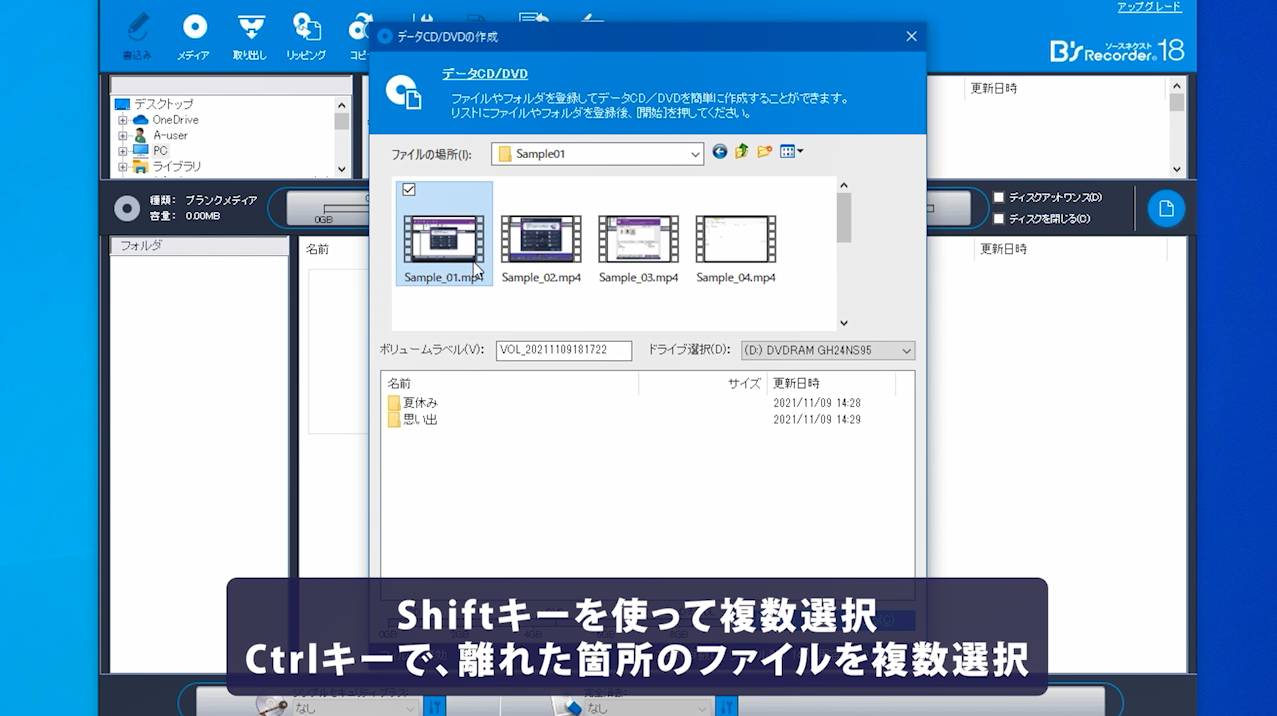The width and height of the screenshot is (1277, 716).
Task: Navigate up one folder level
Action: [741, 151]
